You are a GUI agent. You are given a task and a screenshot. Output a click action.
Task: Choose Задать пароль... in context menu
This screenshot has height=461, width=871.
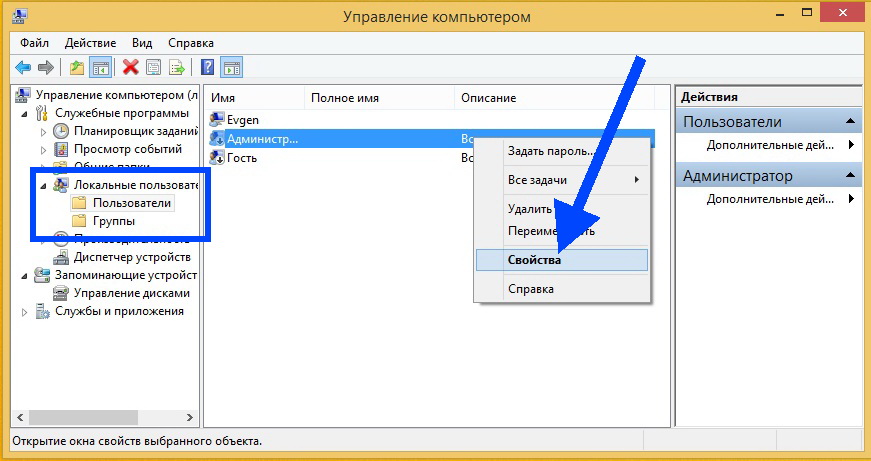[x=562, y=151]
